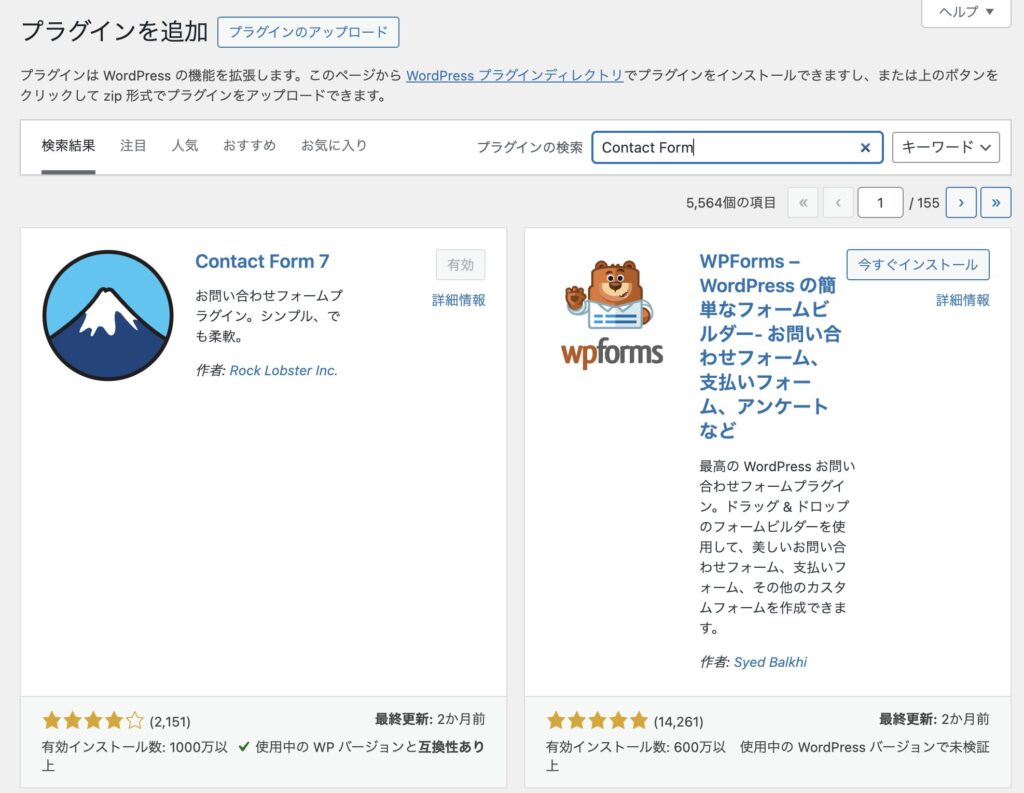Click the current page number field

(x=880, y=202)
